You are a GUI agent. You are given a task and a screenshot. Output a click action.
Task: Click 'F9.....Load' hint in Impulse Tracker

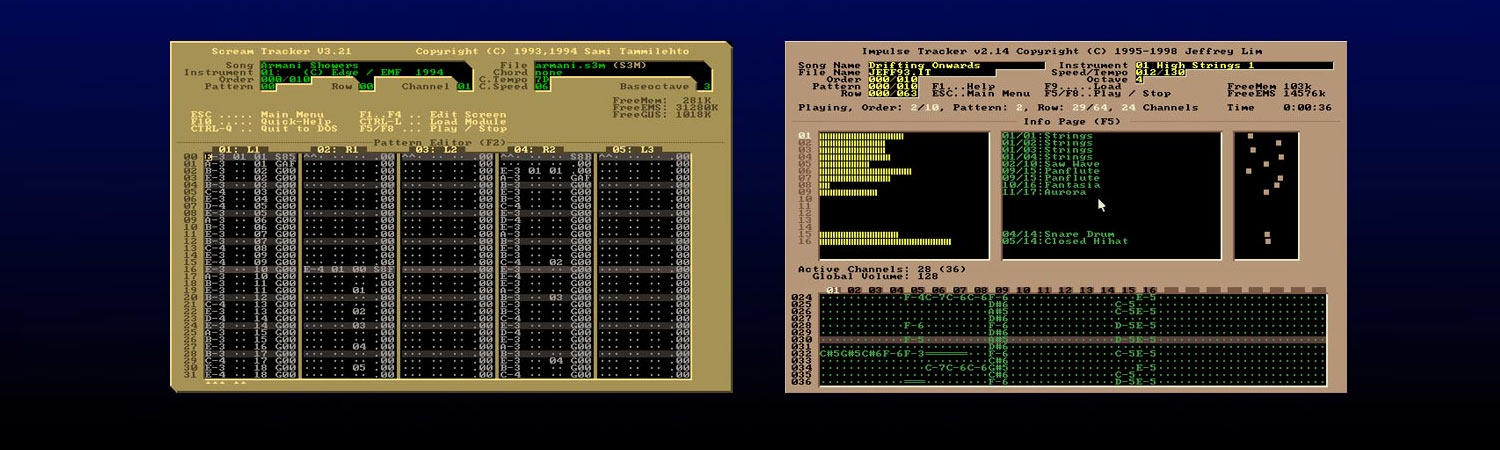click(x=1083, y=86)
